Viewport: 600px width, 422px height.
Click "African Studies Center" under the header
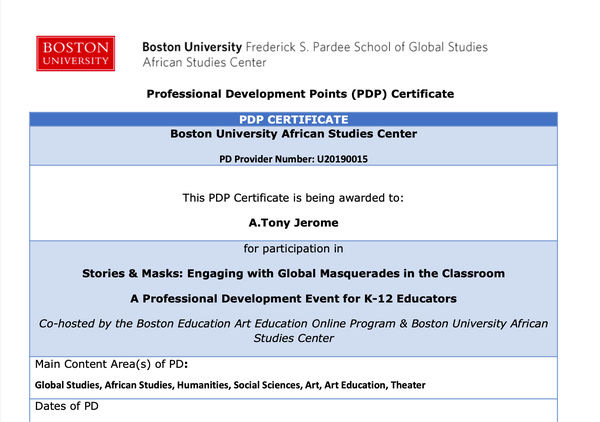click(204, 62)
